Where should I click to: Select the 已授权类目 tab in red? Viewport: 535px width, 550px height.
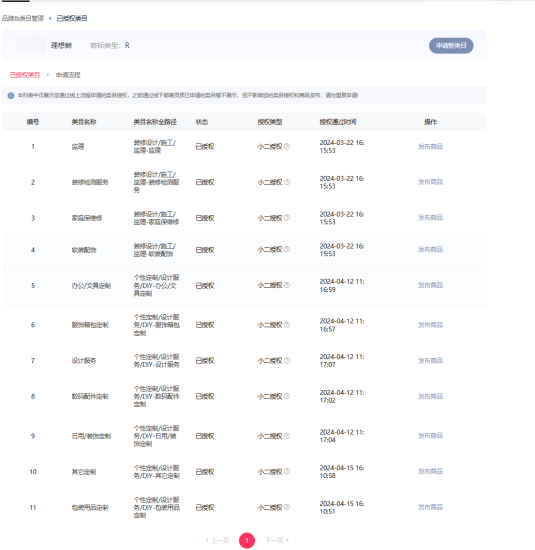[25, 75]
